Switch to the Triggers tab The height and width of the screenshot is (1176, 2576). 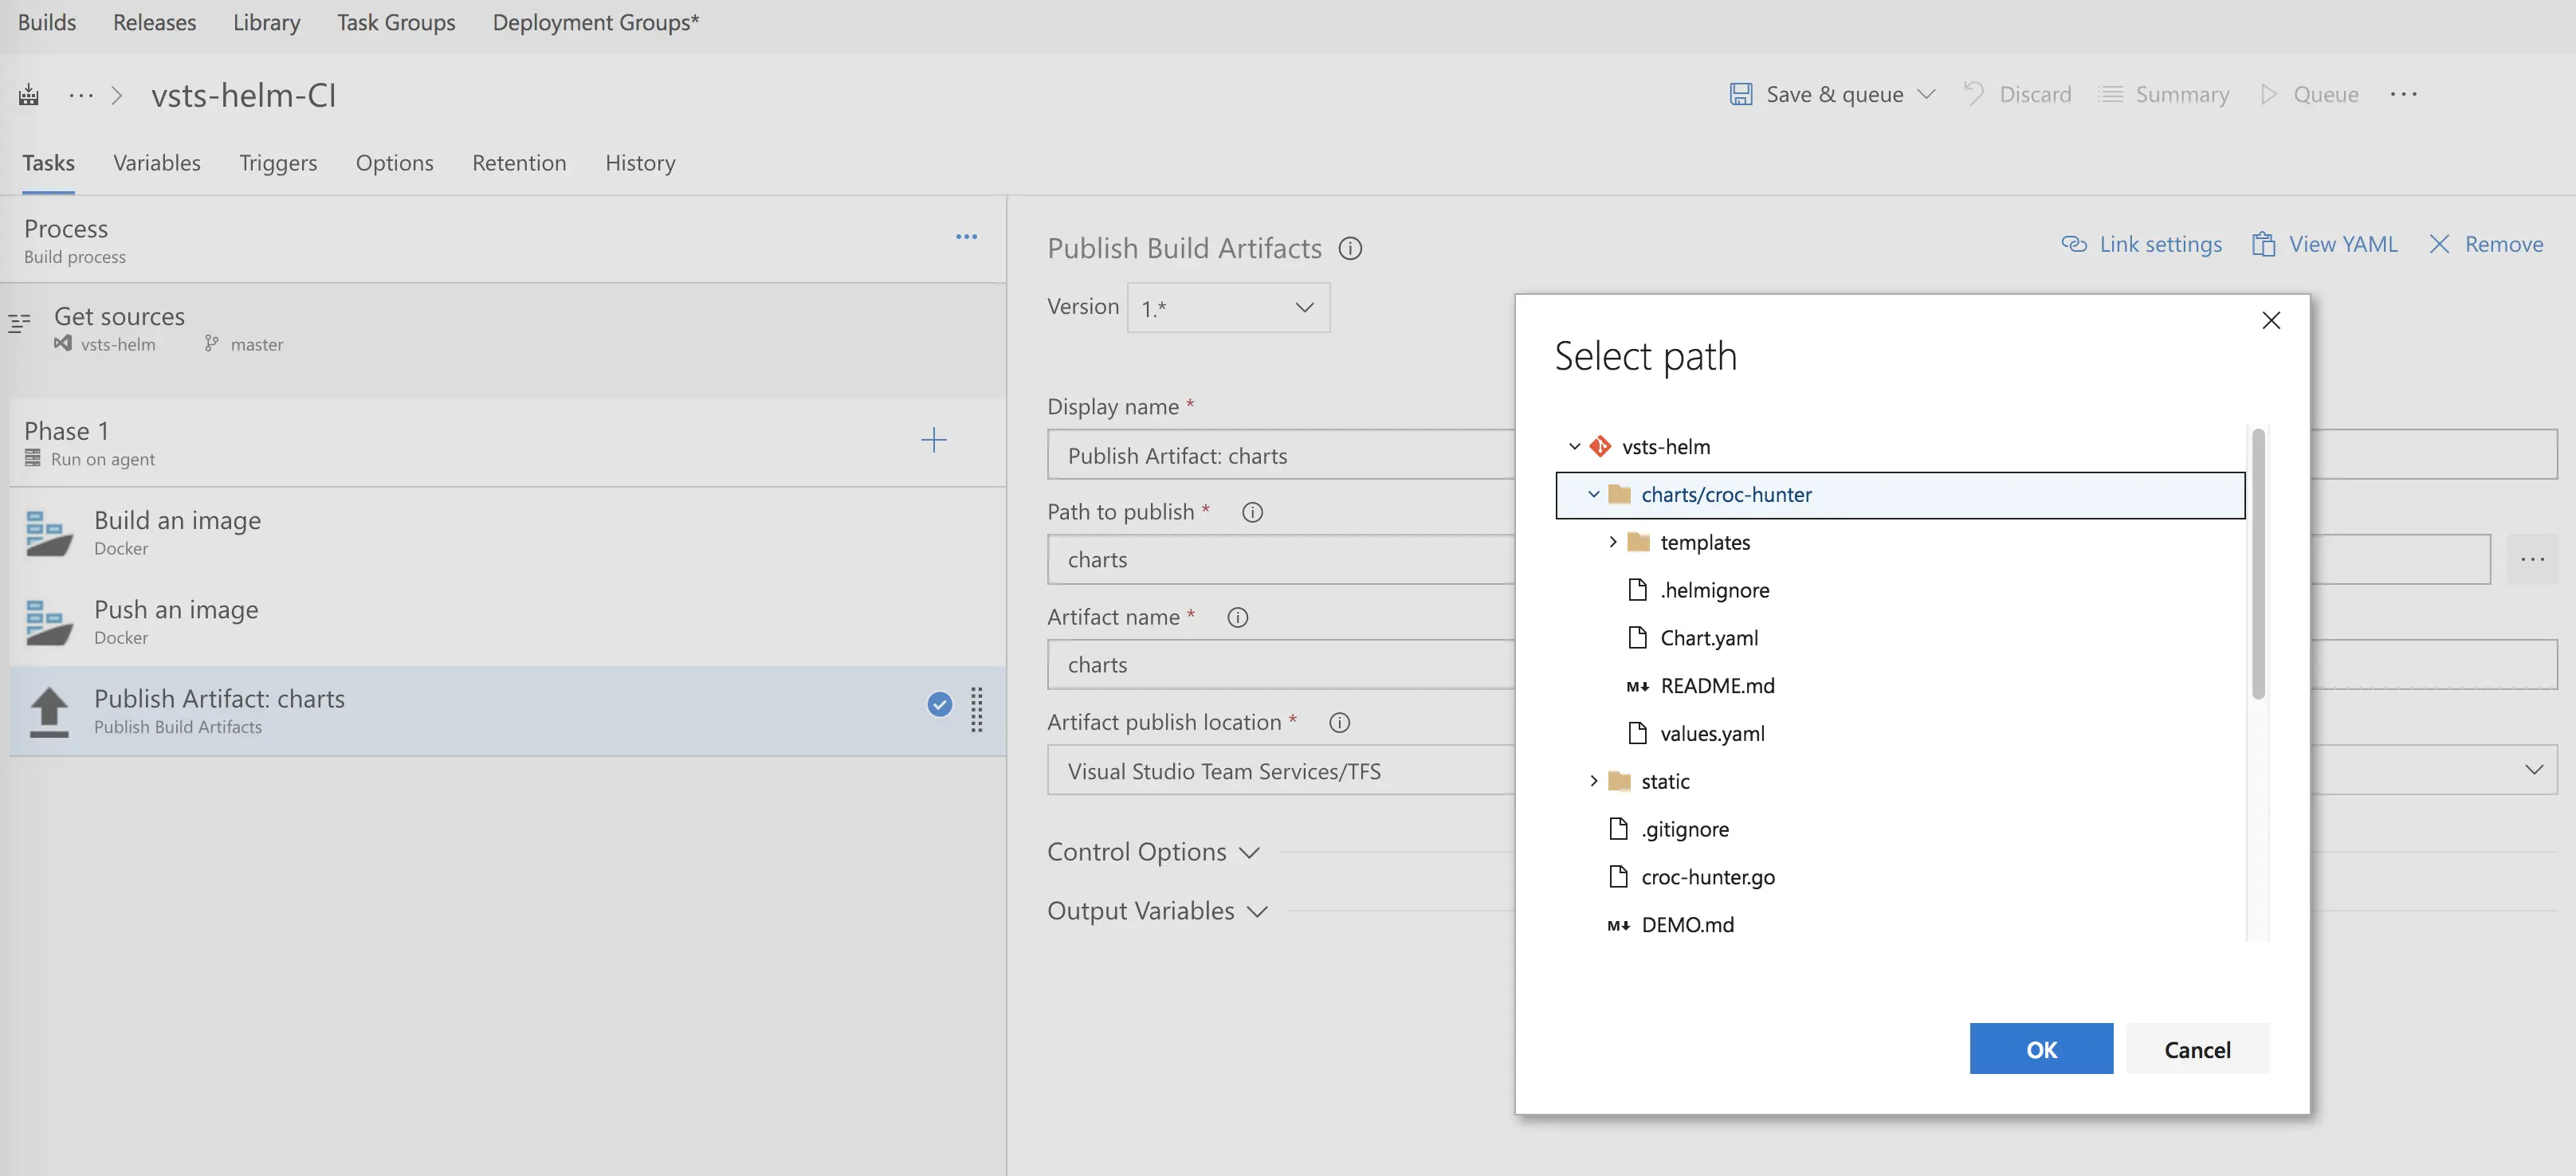coord(278,163)
